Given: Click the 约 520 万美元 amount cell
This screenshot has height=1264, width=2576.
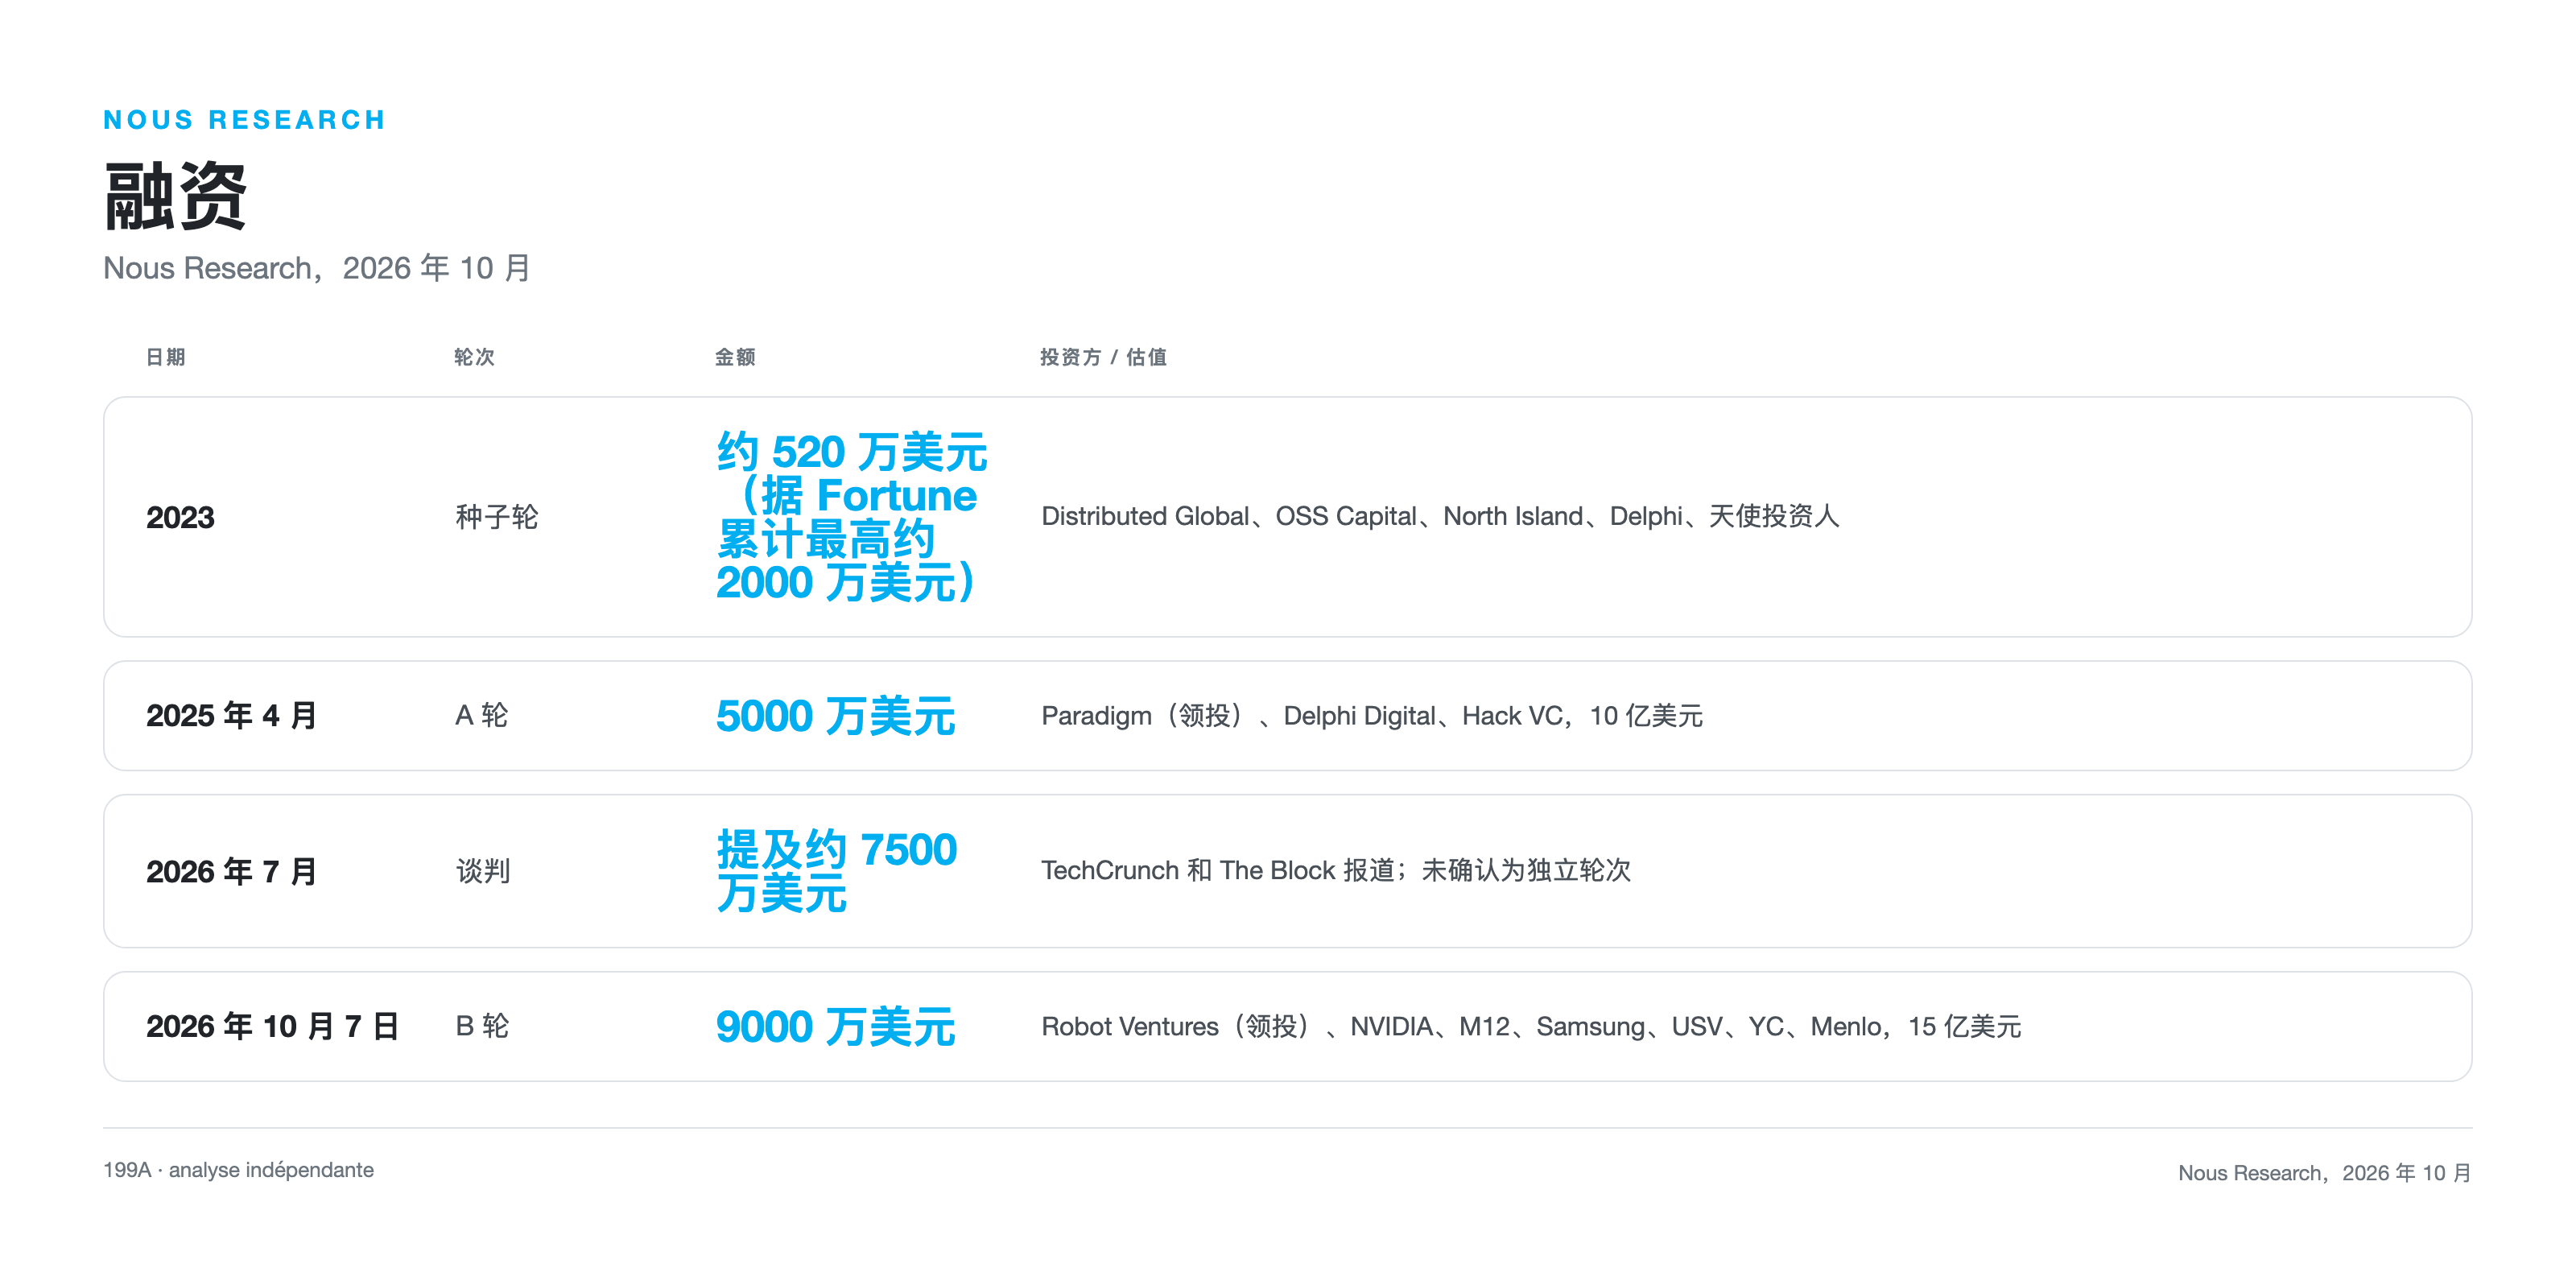Looking at the screenshot, I should click(x=852, y=517).
